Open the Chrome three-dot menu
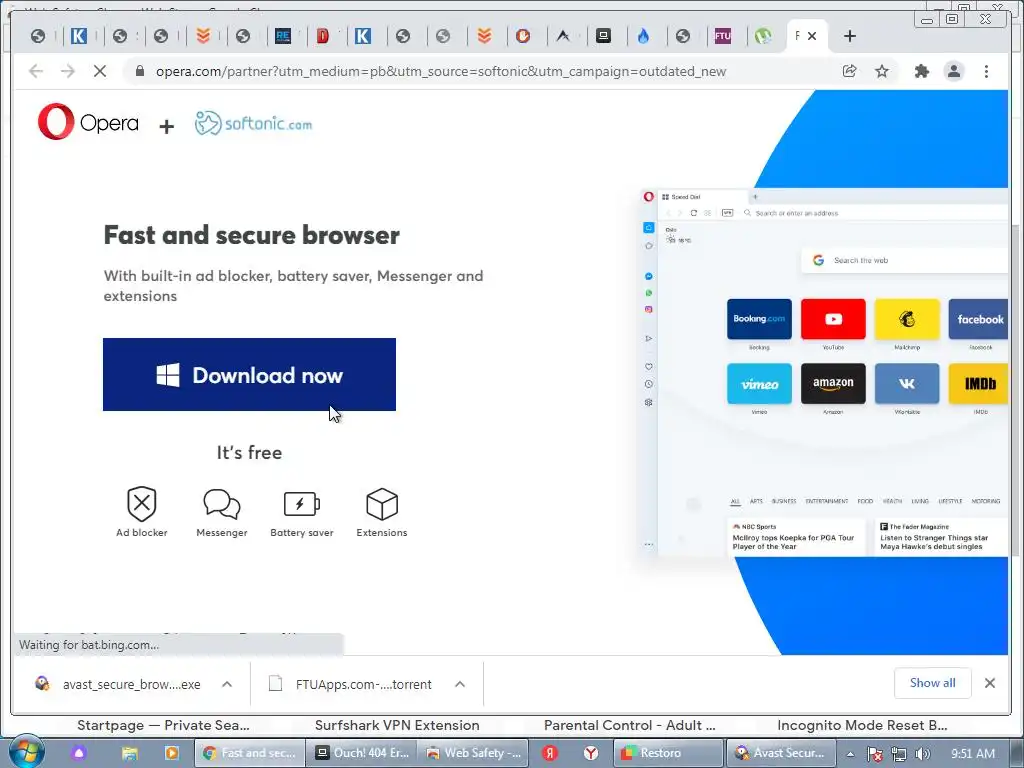The width and height of the screenshot is (1024, 768). coord(986,71)
